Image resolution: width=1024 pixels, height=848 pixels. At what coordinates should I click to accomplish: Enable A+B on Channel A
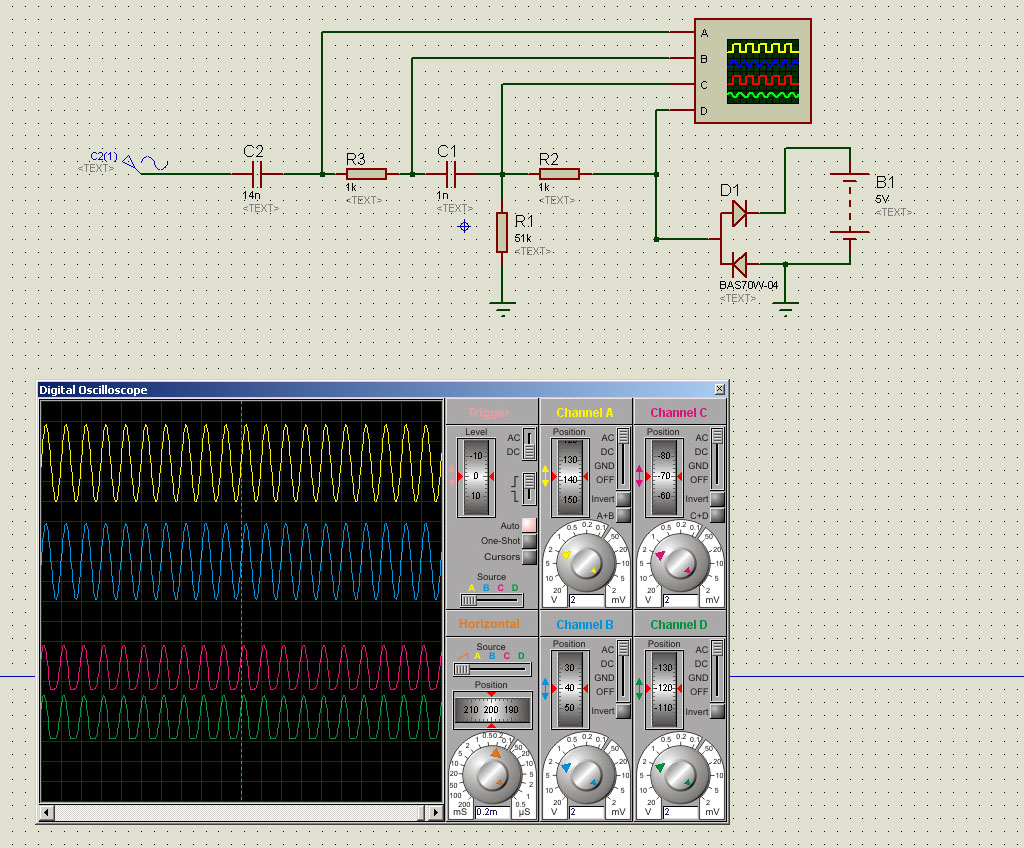[623, 515]
